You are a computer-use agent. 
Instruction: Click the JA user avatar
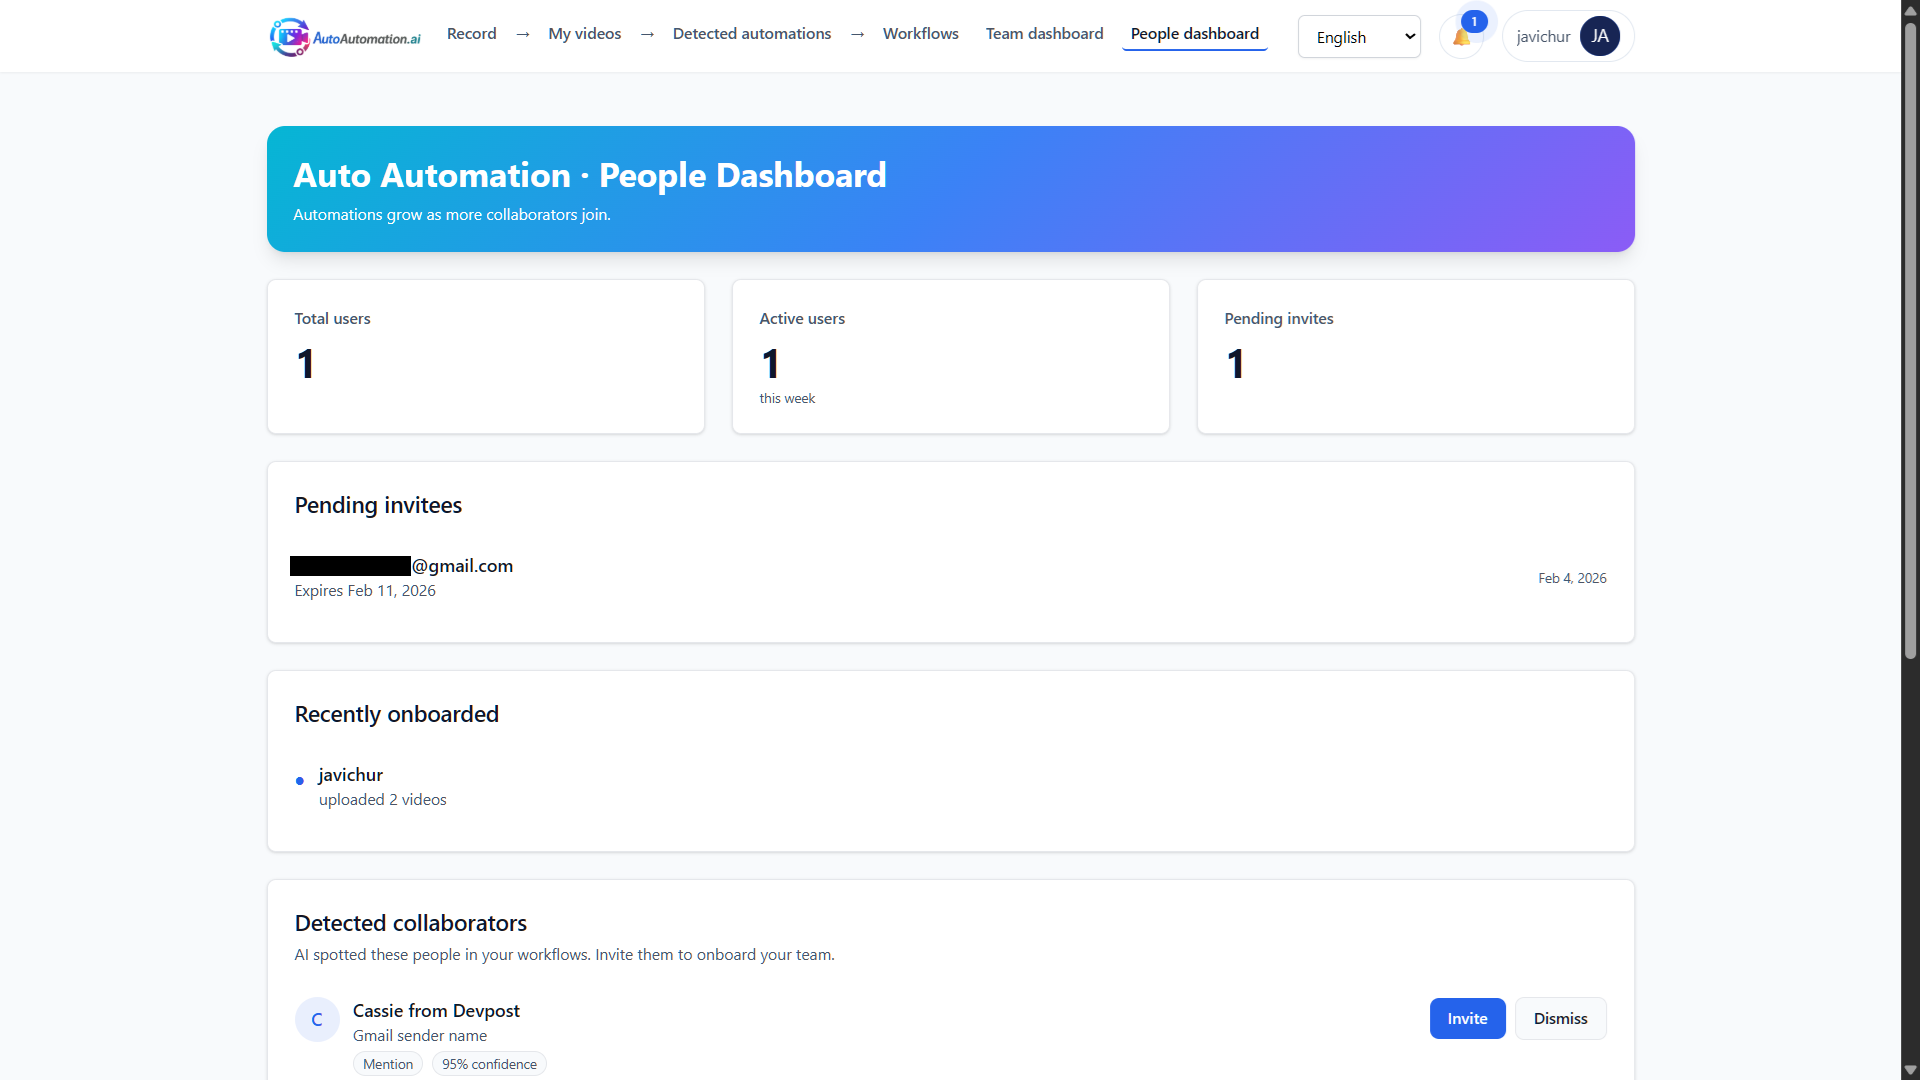[1599, 36]
